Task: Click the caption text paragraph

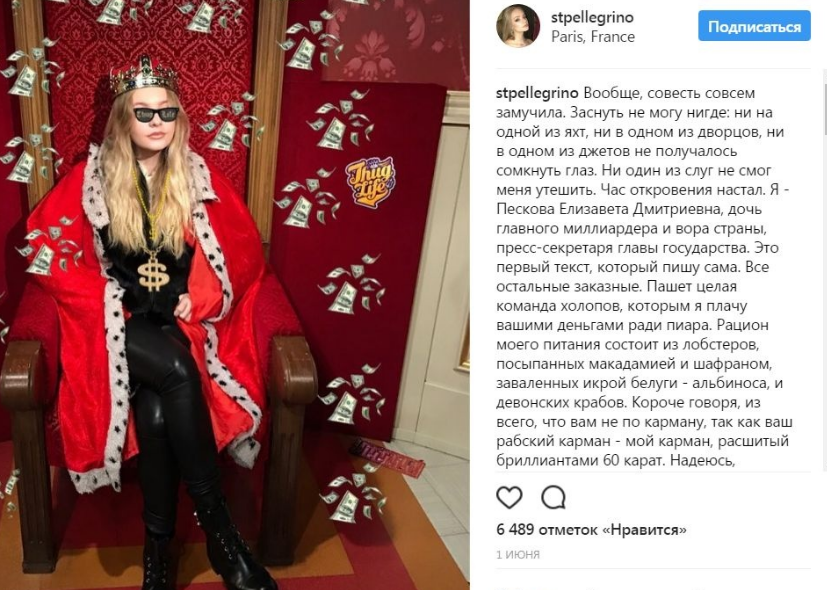Action: tap(643, 276)
